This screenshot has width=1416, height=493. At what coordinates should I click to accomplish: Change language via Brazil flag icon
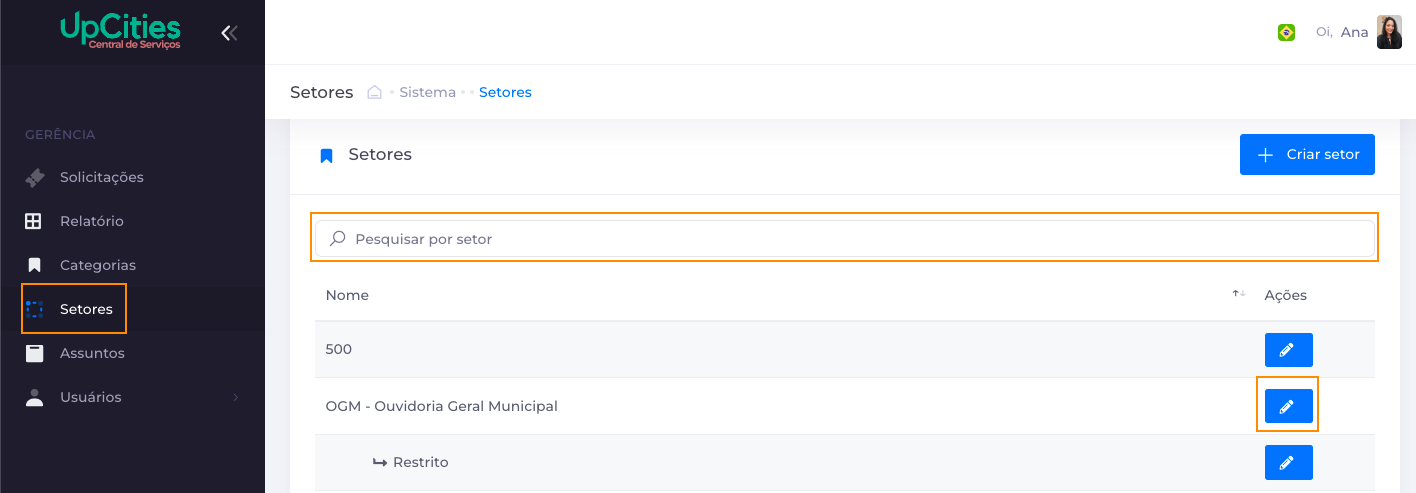coord(1286,32)
